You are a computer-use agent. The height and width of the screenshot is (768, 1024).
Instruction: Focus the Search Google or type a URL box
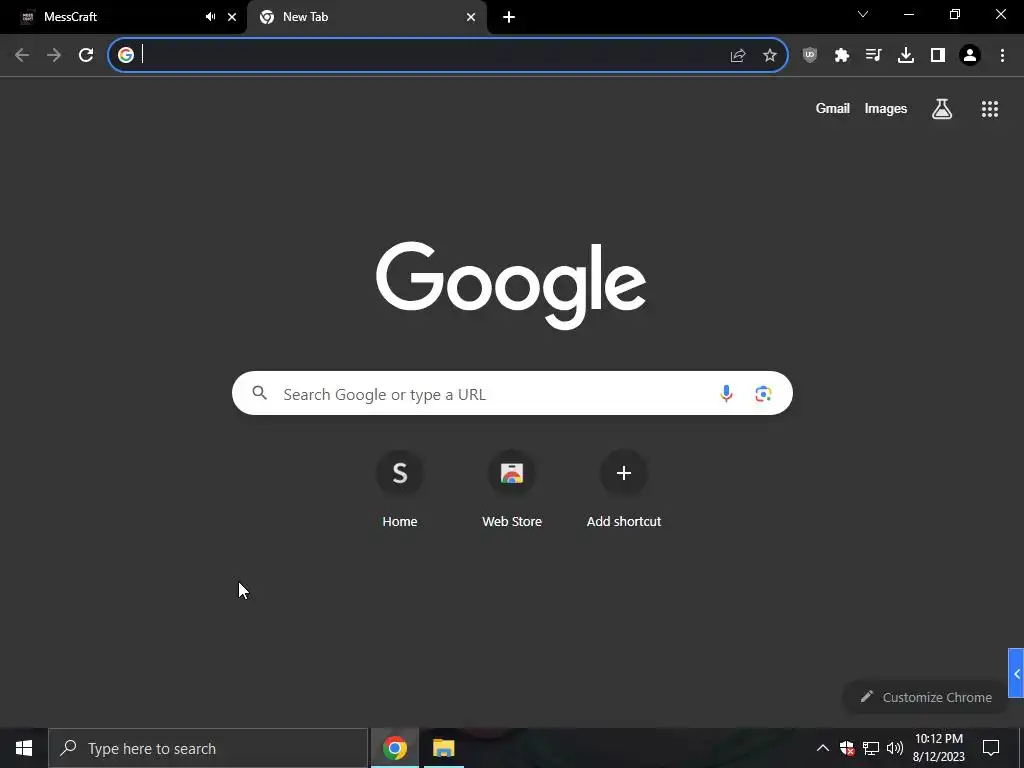pyautogui.click(x=512, y=393)
